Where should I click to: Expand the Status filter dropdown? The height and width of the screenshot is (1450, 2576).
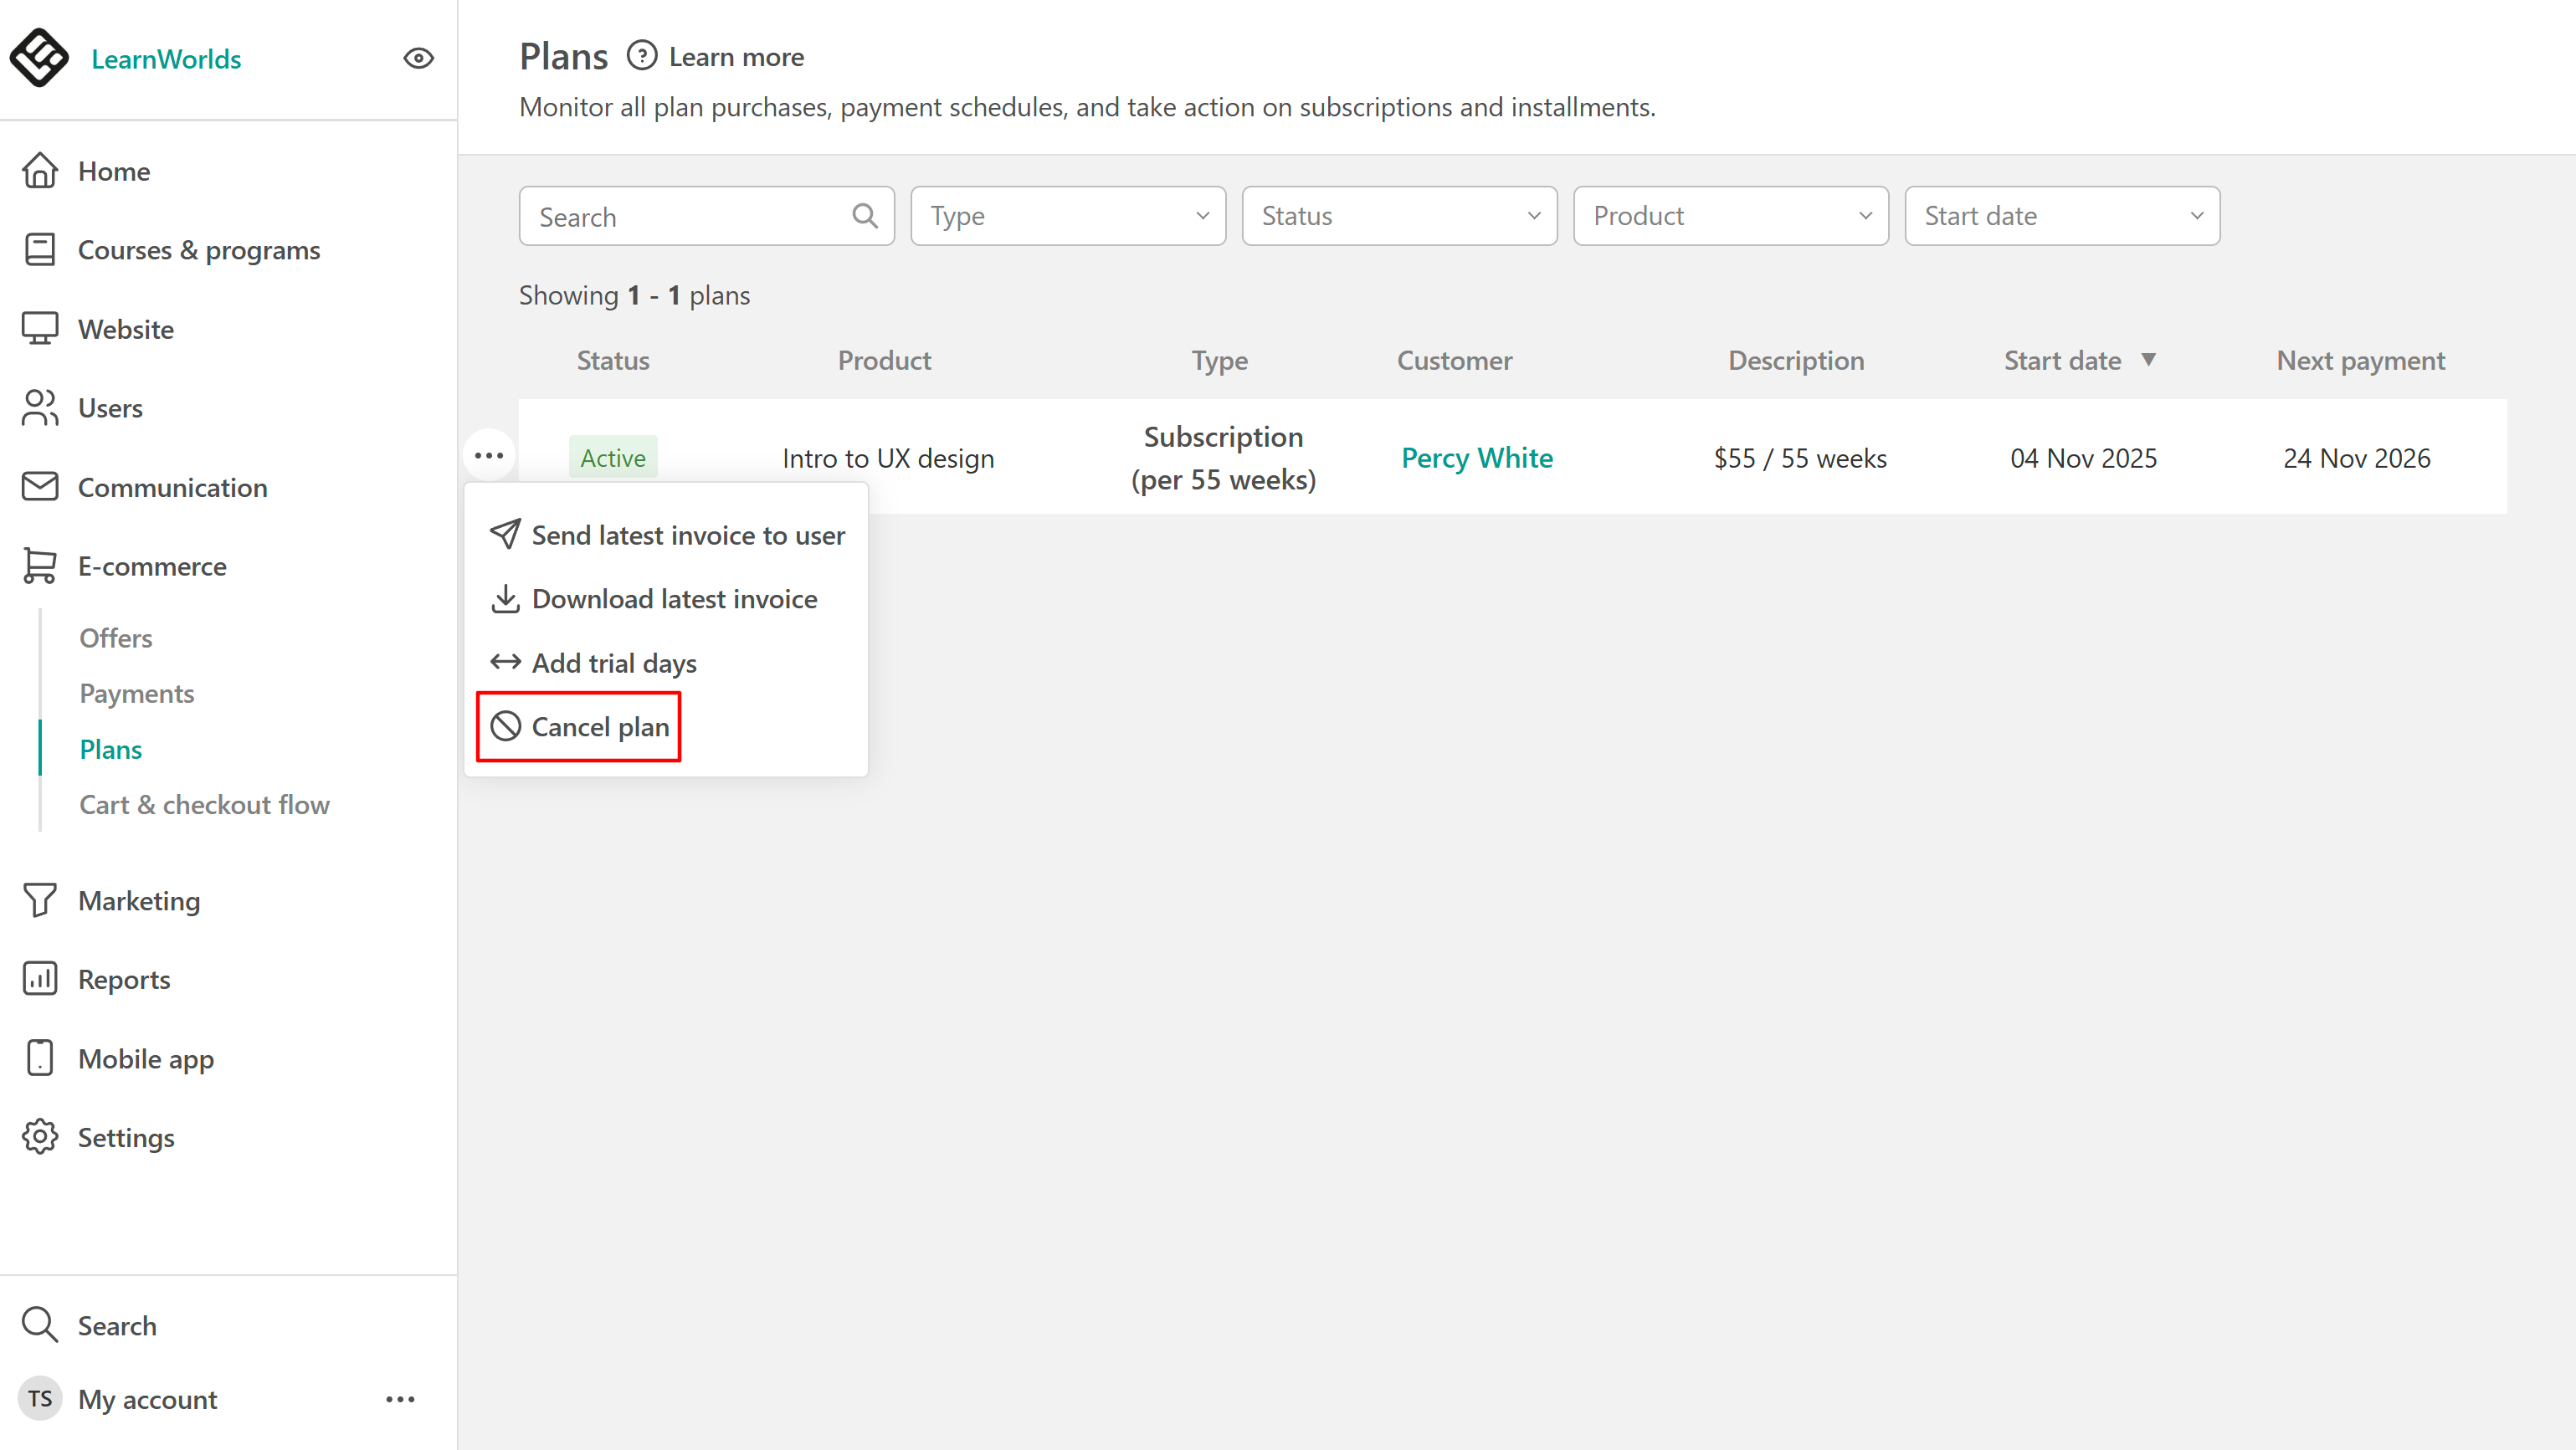1398,216
